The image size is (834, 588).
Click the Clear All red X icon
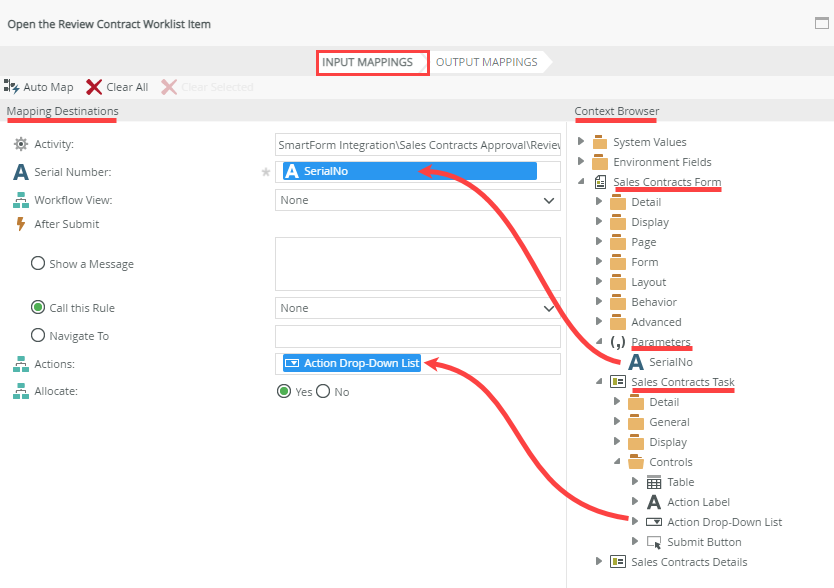[97, 86]
